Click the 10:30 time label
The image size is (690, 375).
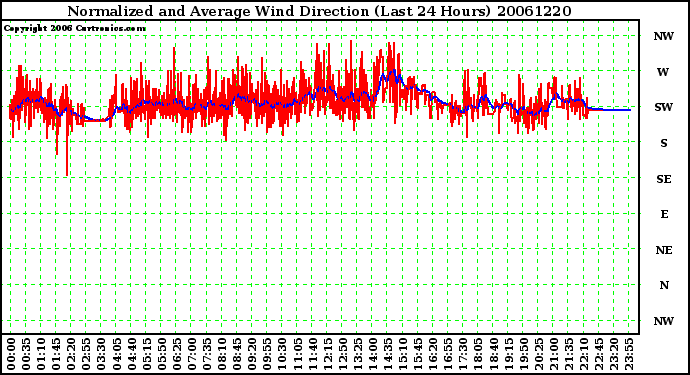tap(282, 354)
